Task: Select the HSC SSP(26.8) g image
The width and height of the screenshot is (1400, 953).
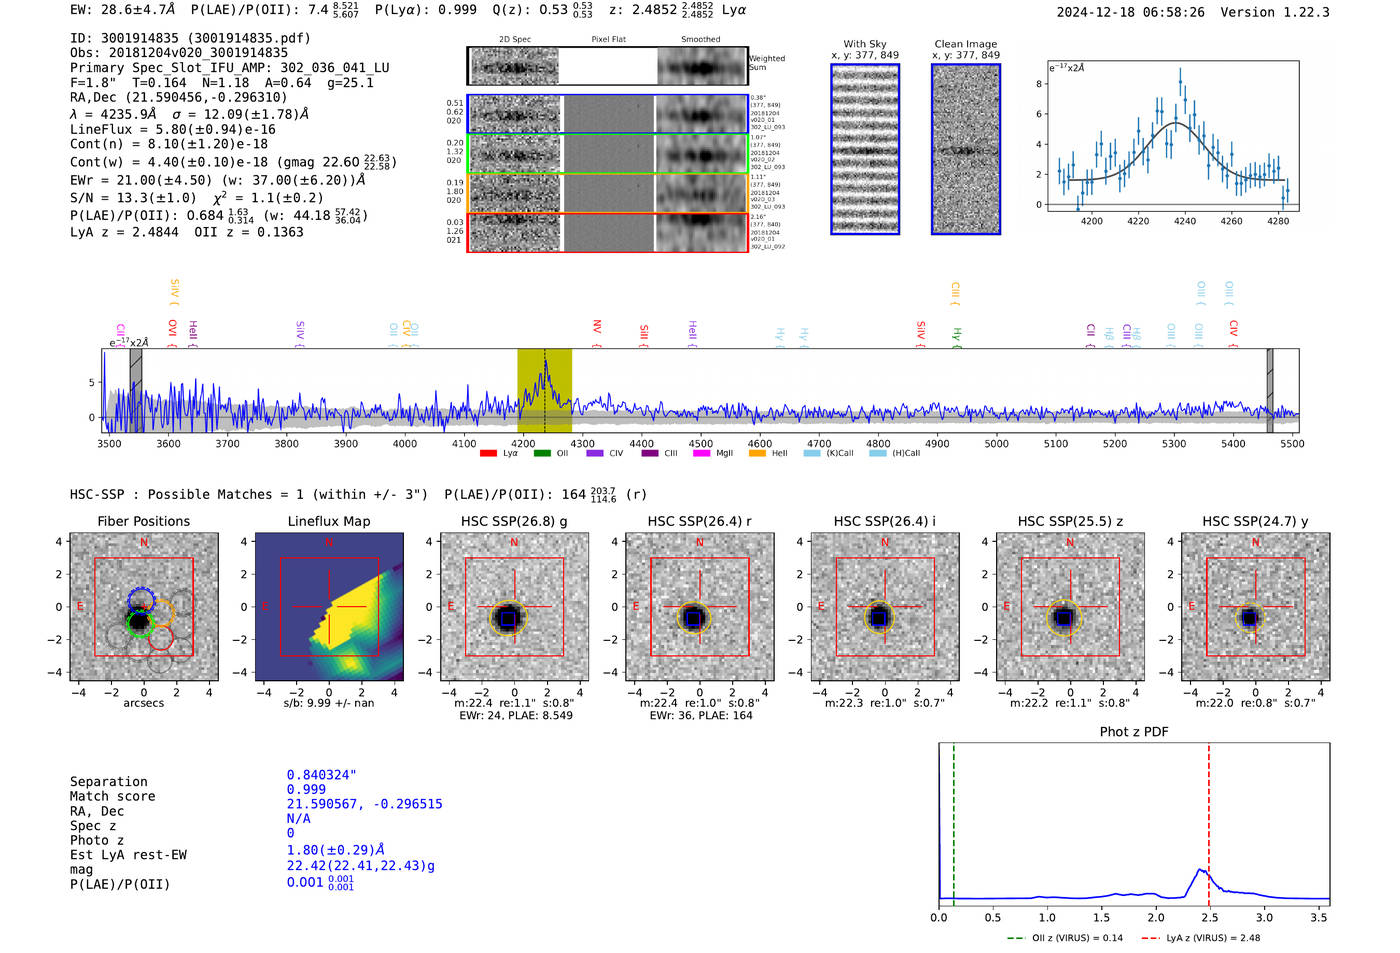Action: click(515, 607)
